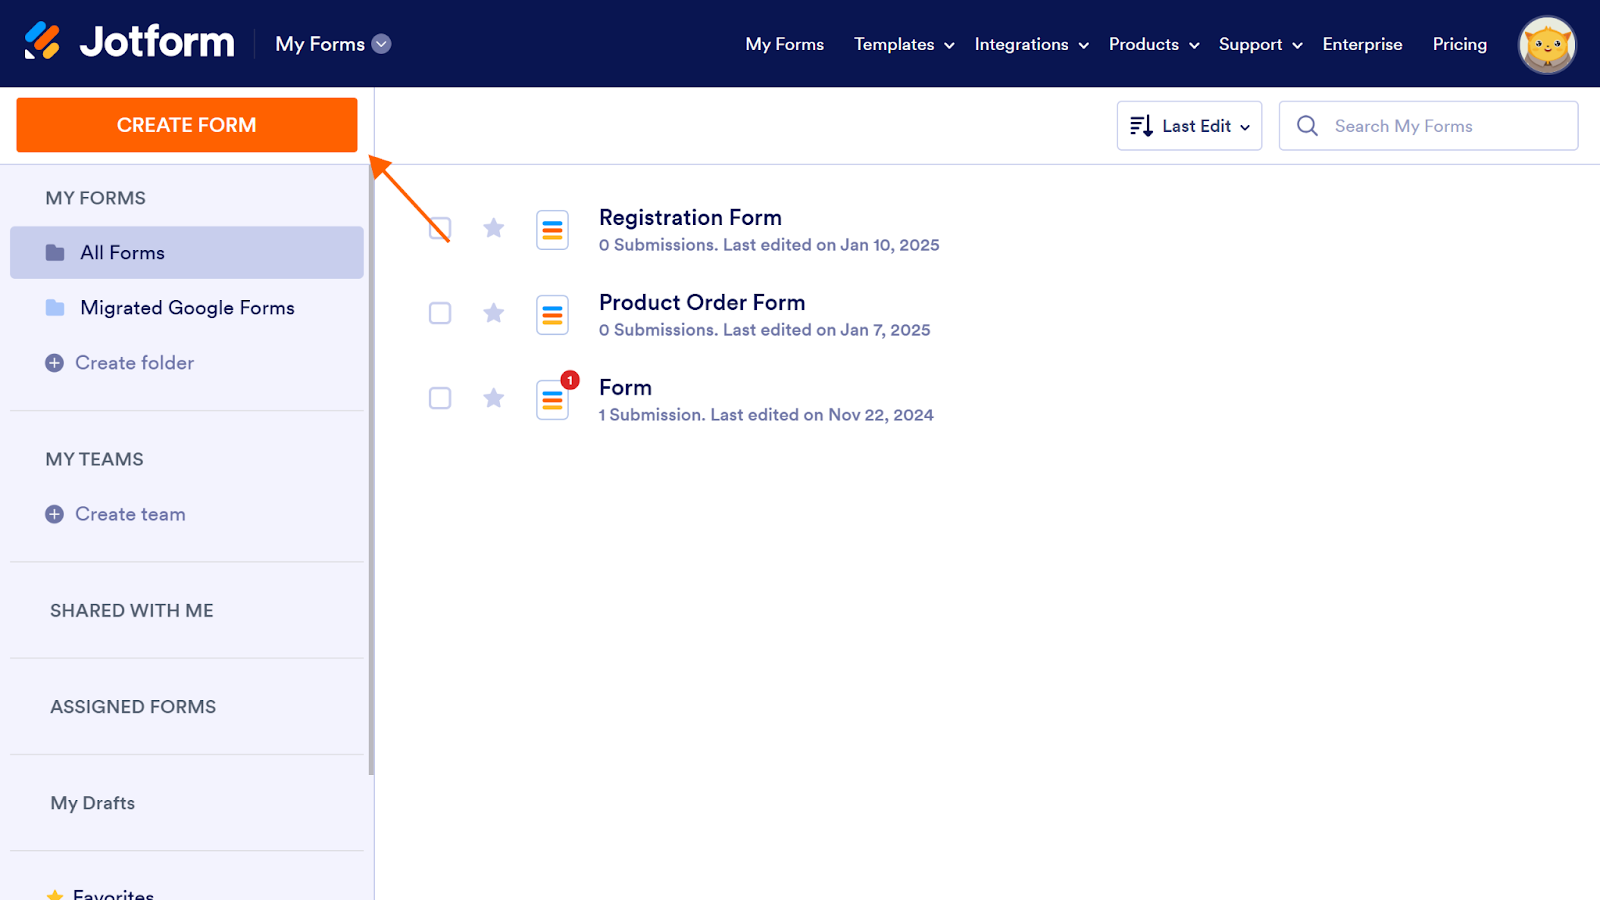
Task: Tick the Registration Form checkbox
Action: 440,228
